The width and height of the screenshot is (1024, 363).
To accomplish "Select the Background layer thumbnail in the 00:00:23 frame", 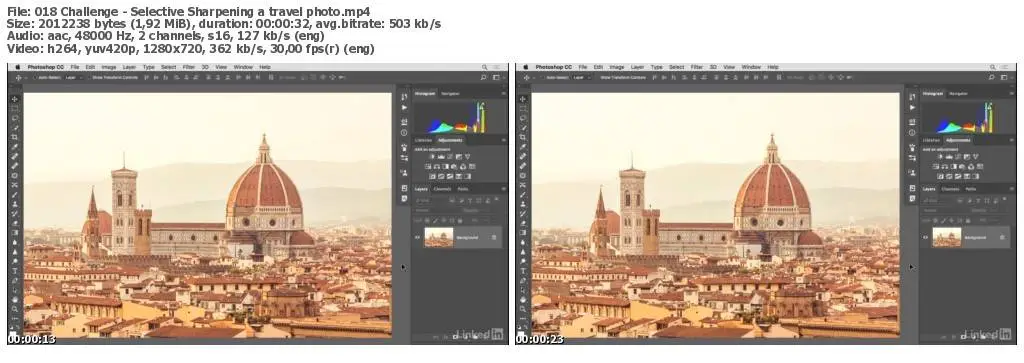I will point(947,238).
